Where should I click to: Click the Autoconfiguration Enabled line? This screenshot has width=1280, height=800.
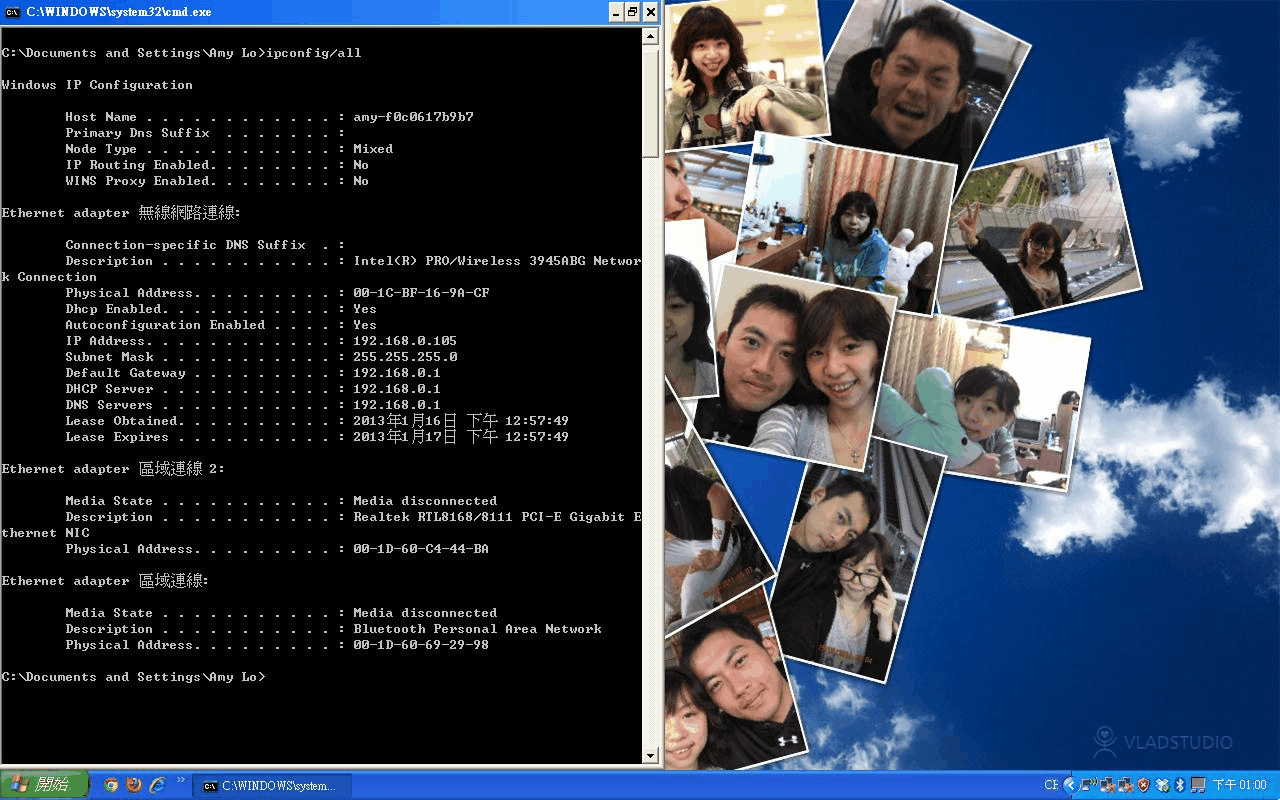[x=221, y=325]
